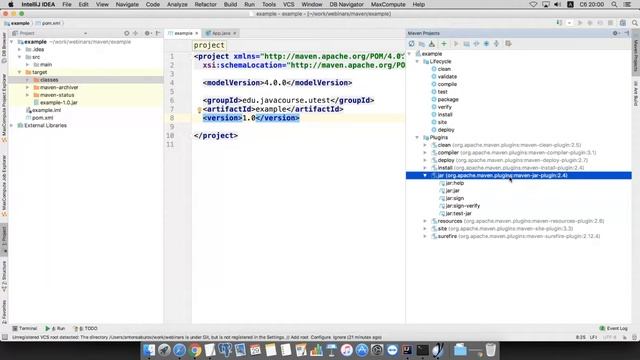The height and width of the screenshot is (360, 640).
Task: Collapse the Lifecycle node in Maven tree
Action: point(417,62)
